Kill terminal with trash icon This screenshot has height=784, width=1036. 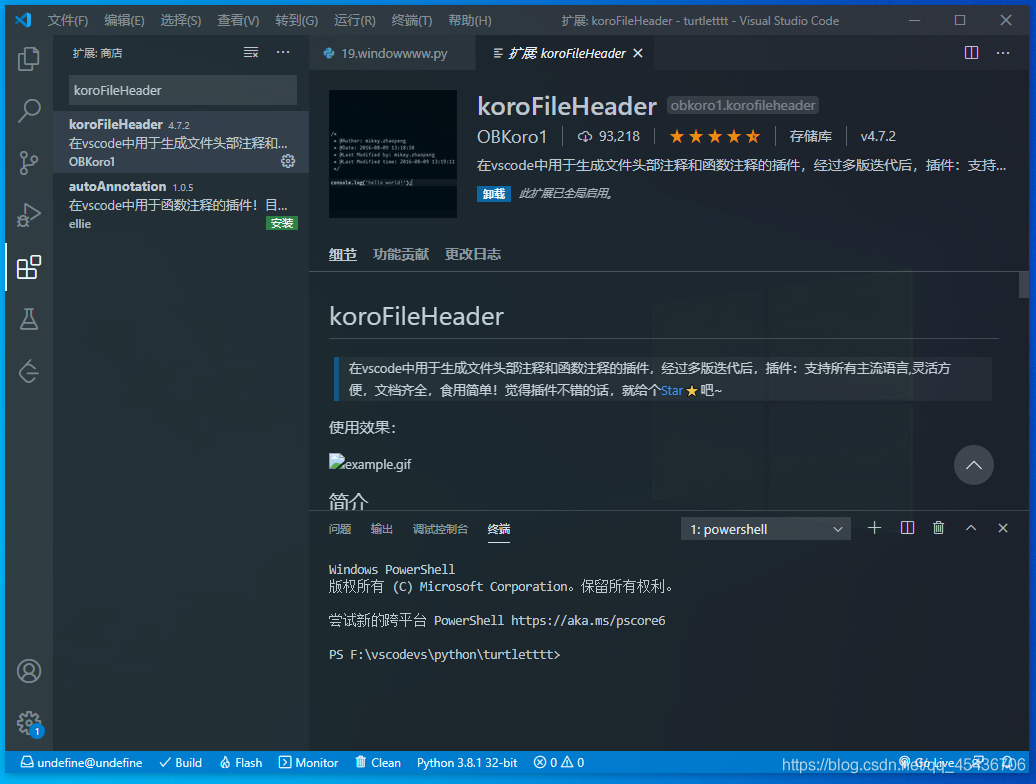[x=938, y=528]
